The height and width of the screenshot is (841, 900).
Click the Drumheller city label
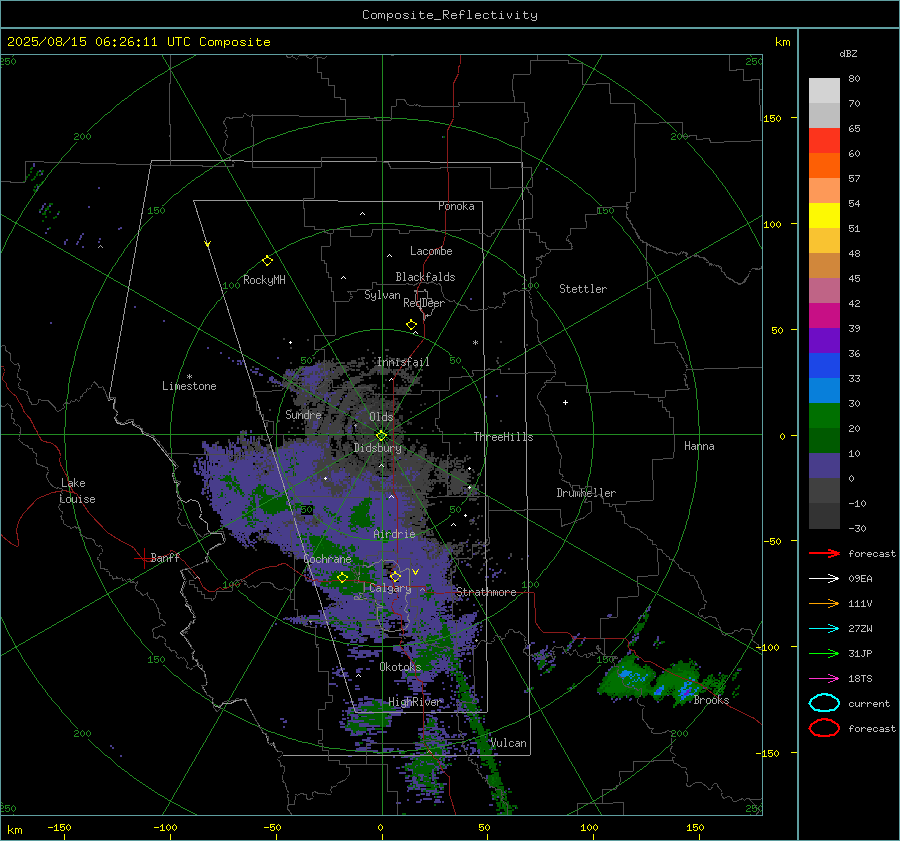(586, 493)
